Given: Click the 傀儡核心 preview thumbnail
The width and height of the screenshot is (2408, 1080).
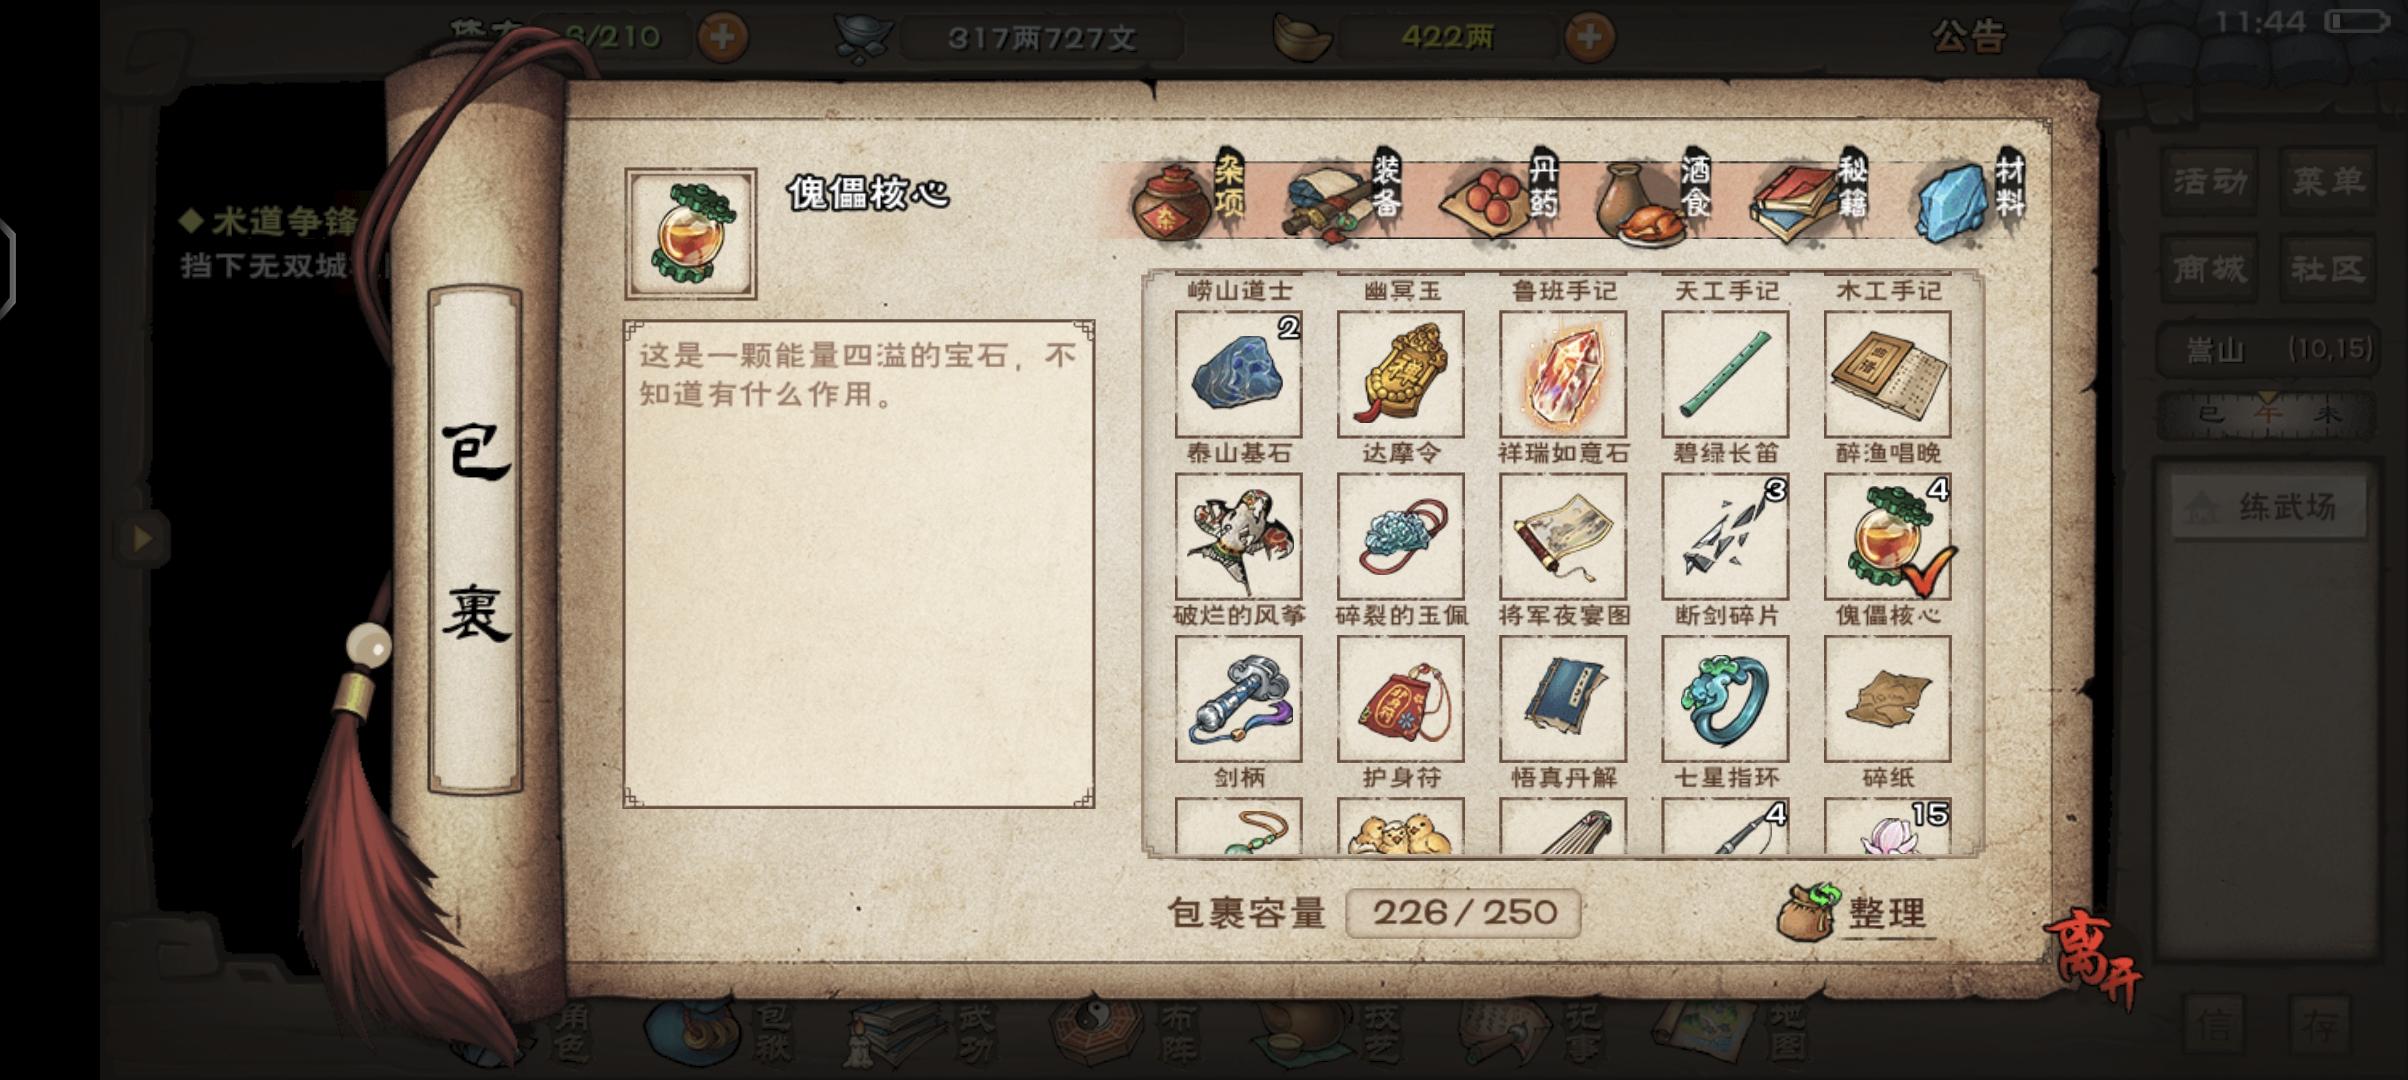Looking at the screenshot, I should click(x=690, y=234).
